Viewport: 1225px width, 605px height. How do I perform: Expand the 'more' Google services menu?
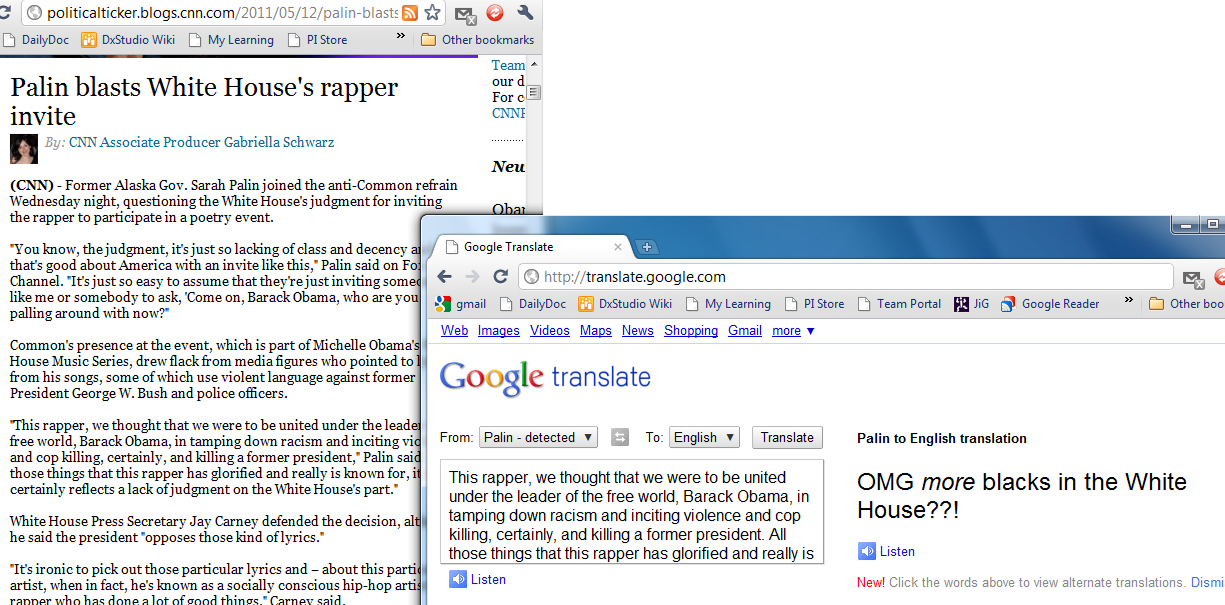pos(793,331)
